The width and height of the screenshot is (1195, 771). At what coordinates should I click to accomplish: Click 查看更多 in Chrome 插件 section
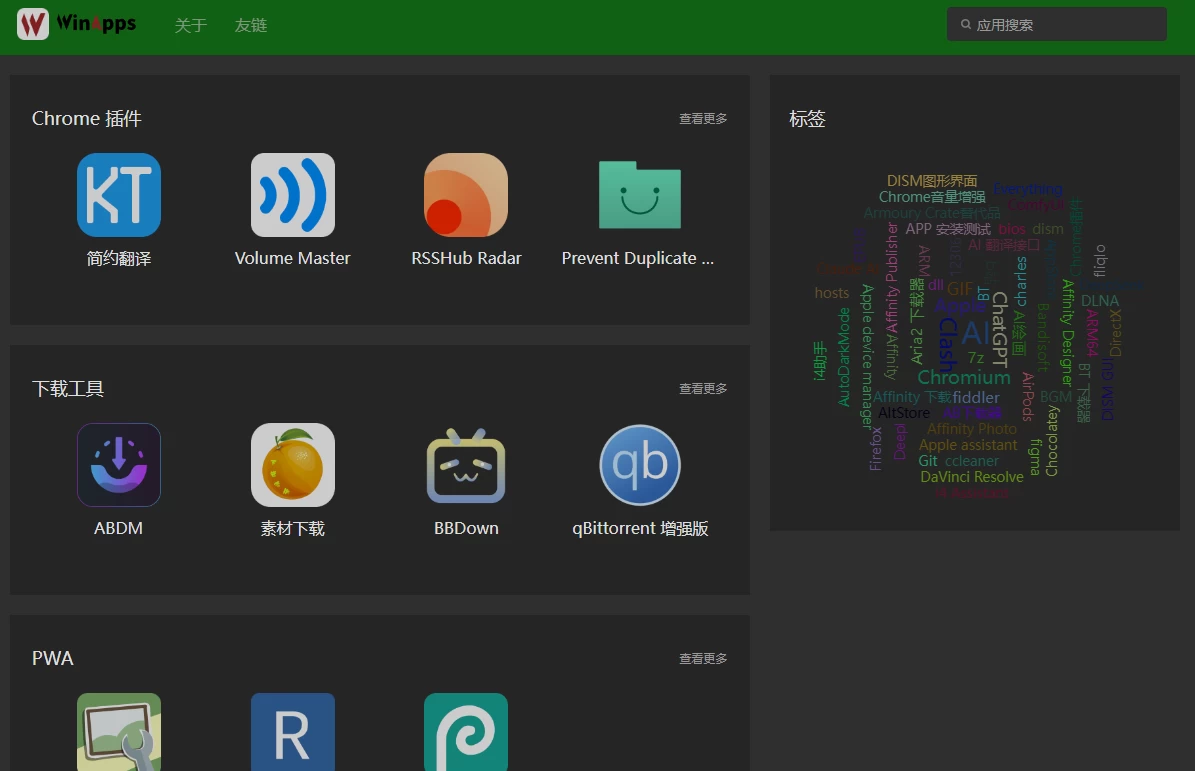(703, 119)
